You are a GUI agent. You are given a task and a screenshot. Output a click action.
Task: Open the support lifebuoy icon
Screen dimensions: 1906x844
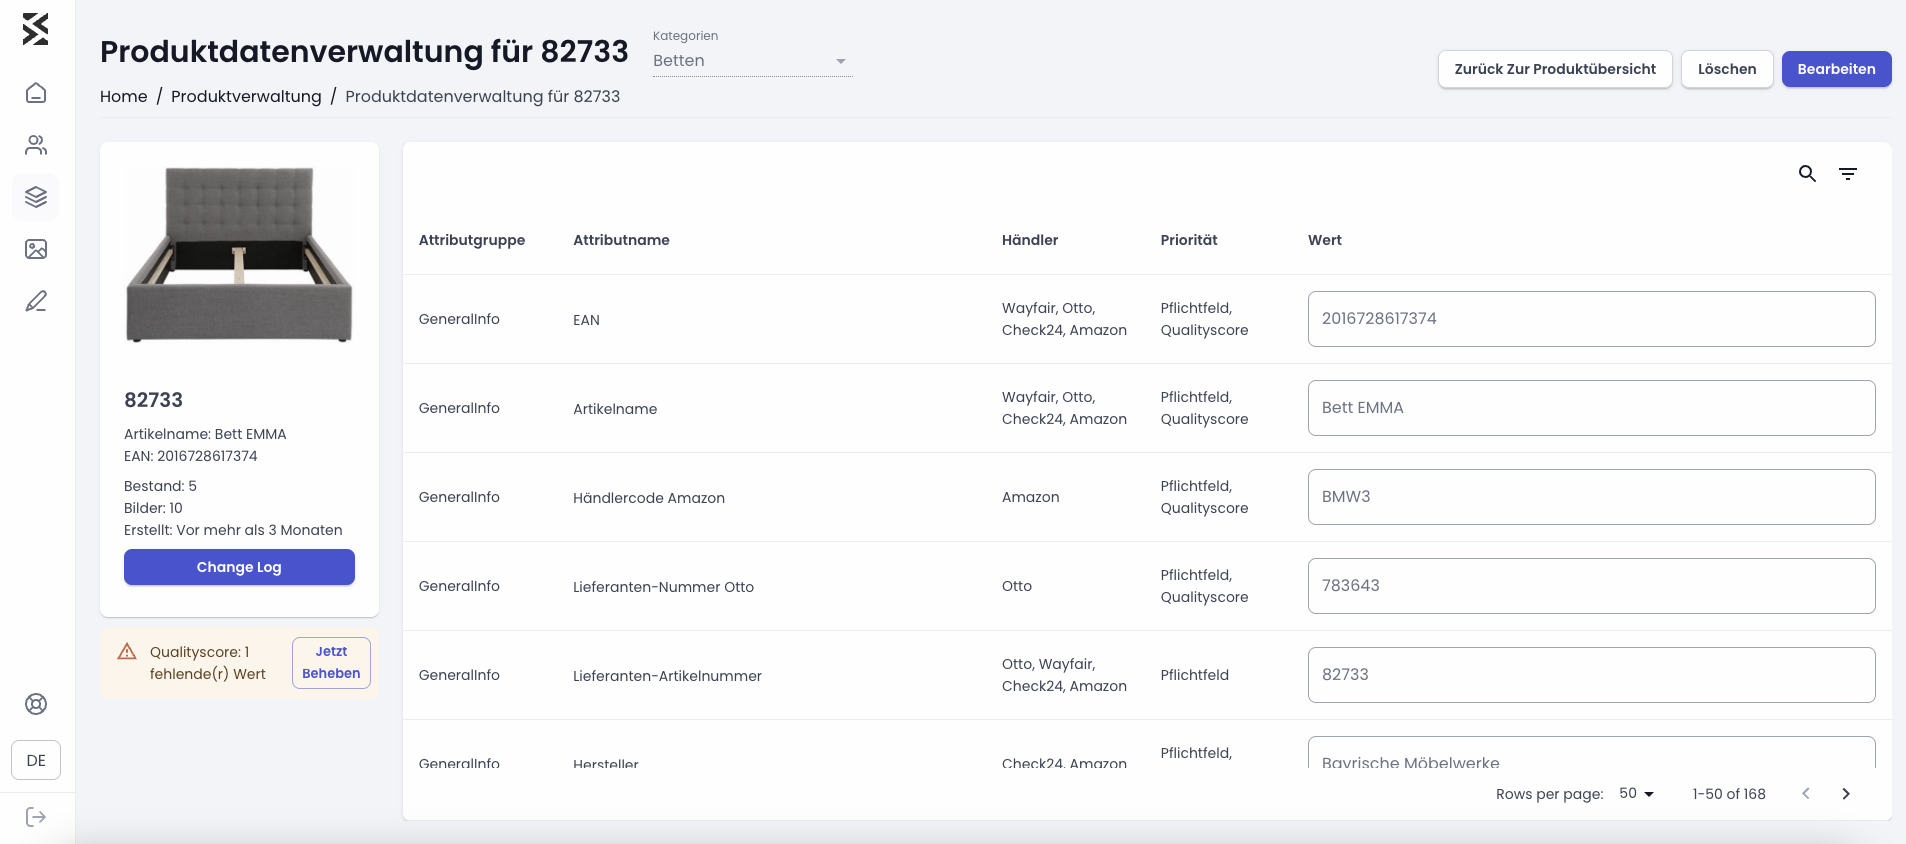36,704
